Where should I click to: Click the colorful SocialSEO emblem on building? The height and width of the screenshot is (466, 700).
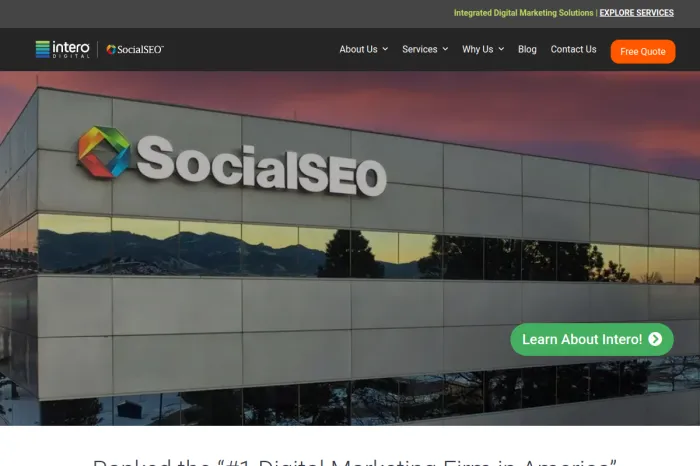tap(104, 152)
